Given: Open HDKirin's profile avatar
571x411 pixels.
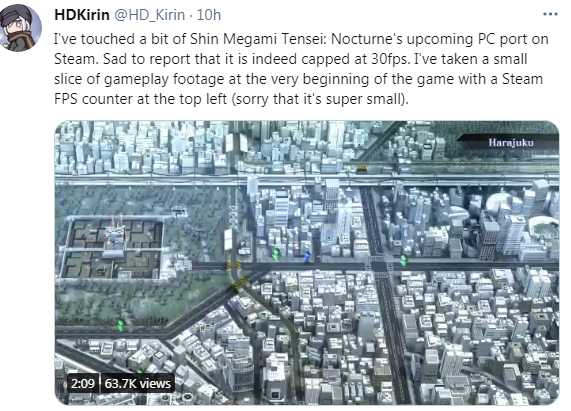Looking at the screenshot, I should pos(20,28).
